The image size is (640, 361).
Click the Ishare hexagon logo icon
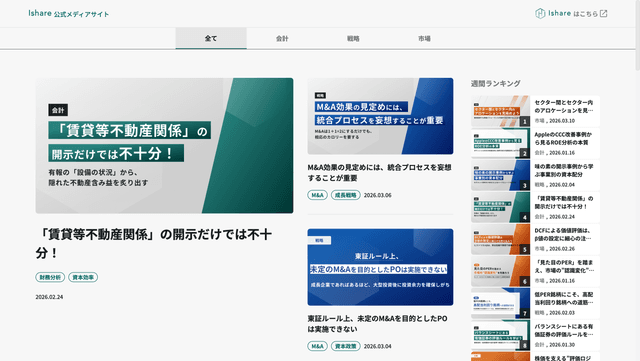point(540,13)
